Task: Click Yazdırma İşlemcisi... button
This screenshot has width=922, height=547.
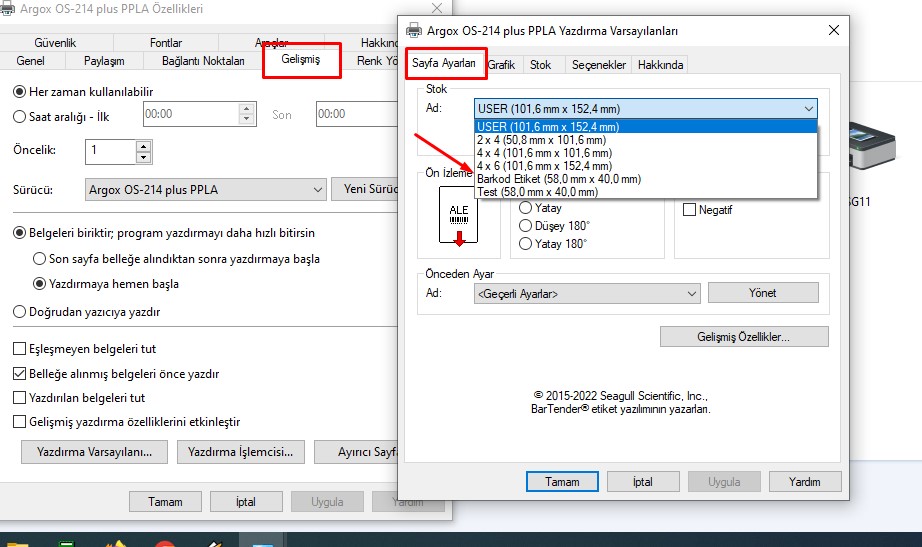Action: coord(240,452)
